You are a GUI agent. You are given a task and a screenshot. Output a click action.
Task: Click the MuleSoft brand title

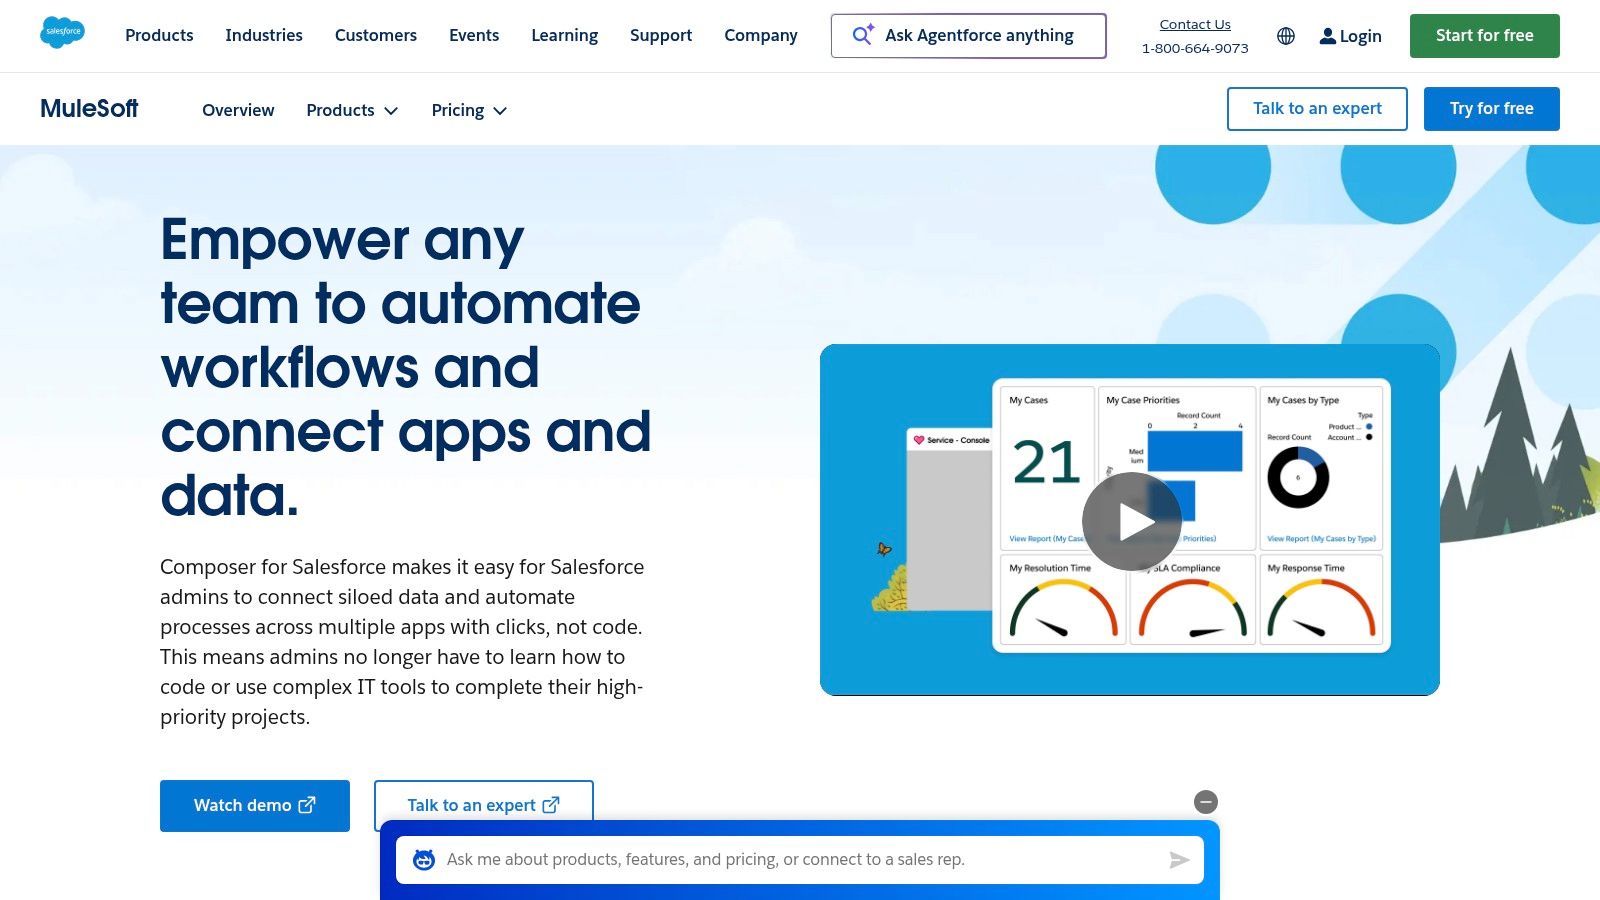coord(89,109)
